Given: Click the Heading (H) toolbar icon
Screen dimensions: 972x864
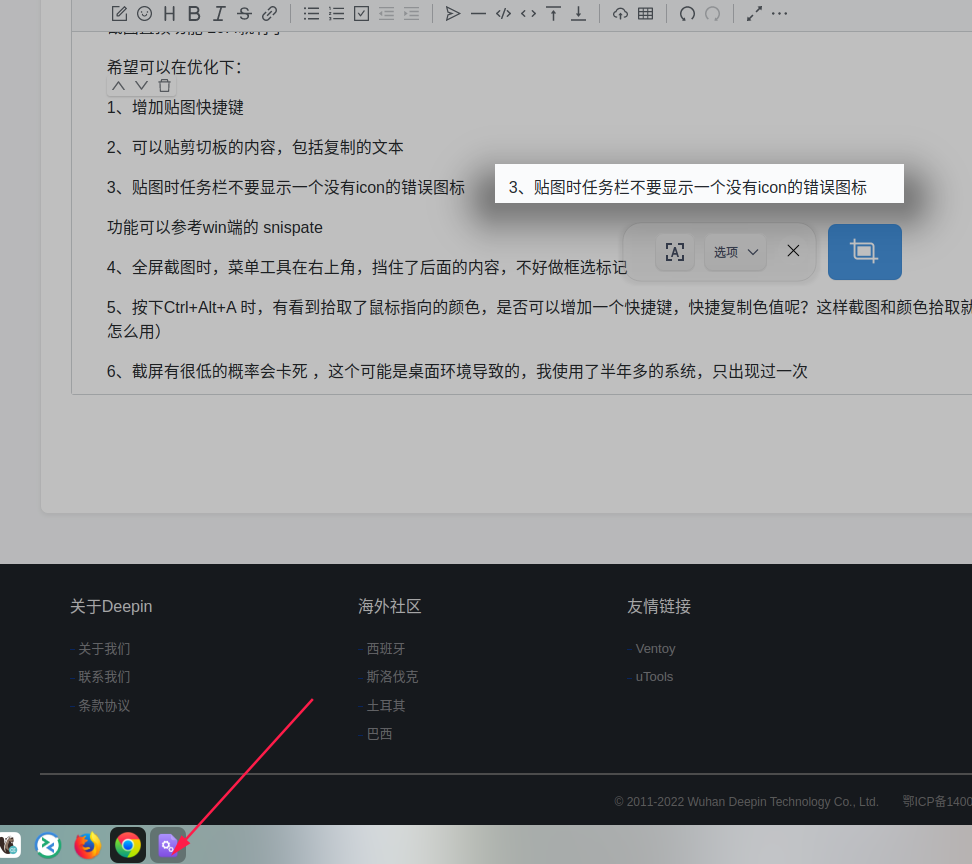Looking at the screenshot, I should 169,13.
